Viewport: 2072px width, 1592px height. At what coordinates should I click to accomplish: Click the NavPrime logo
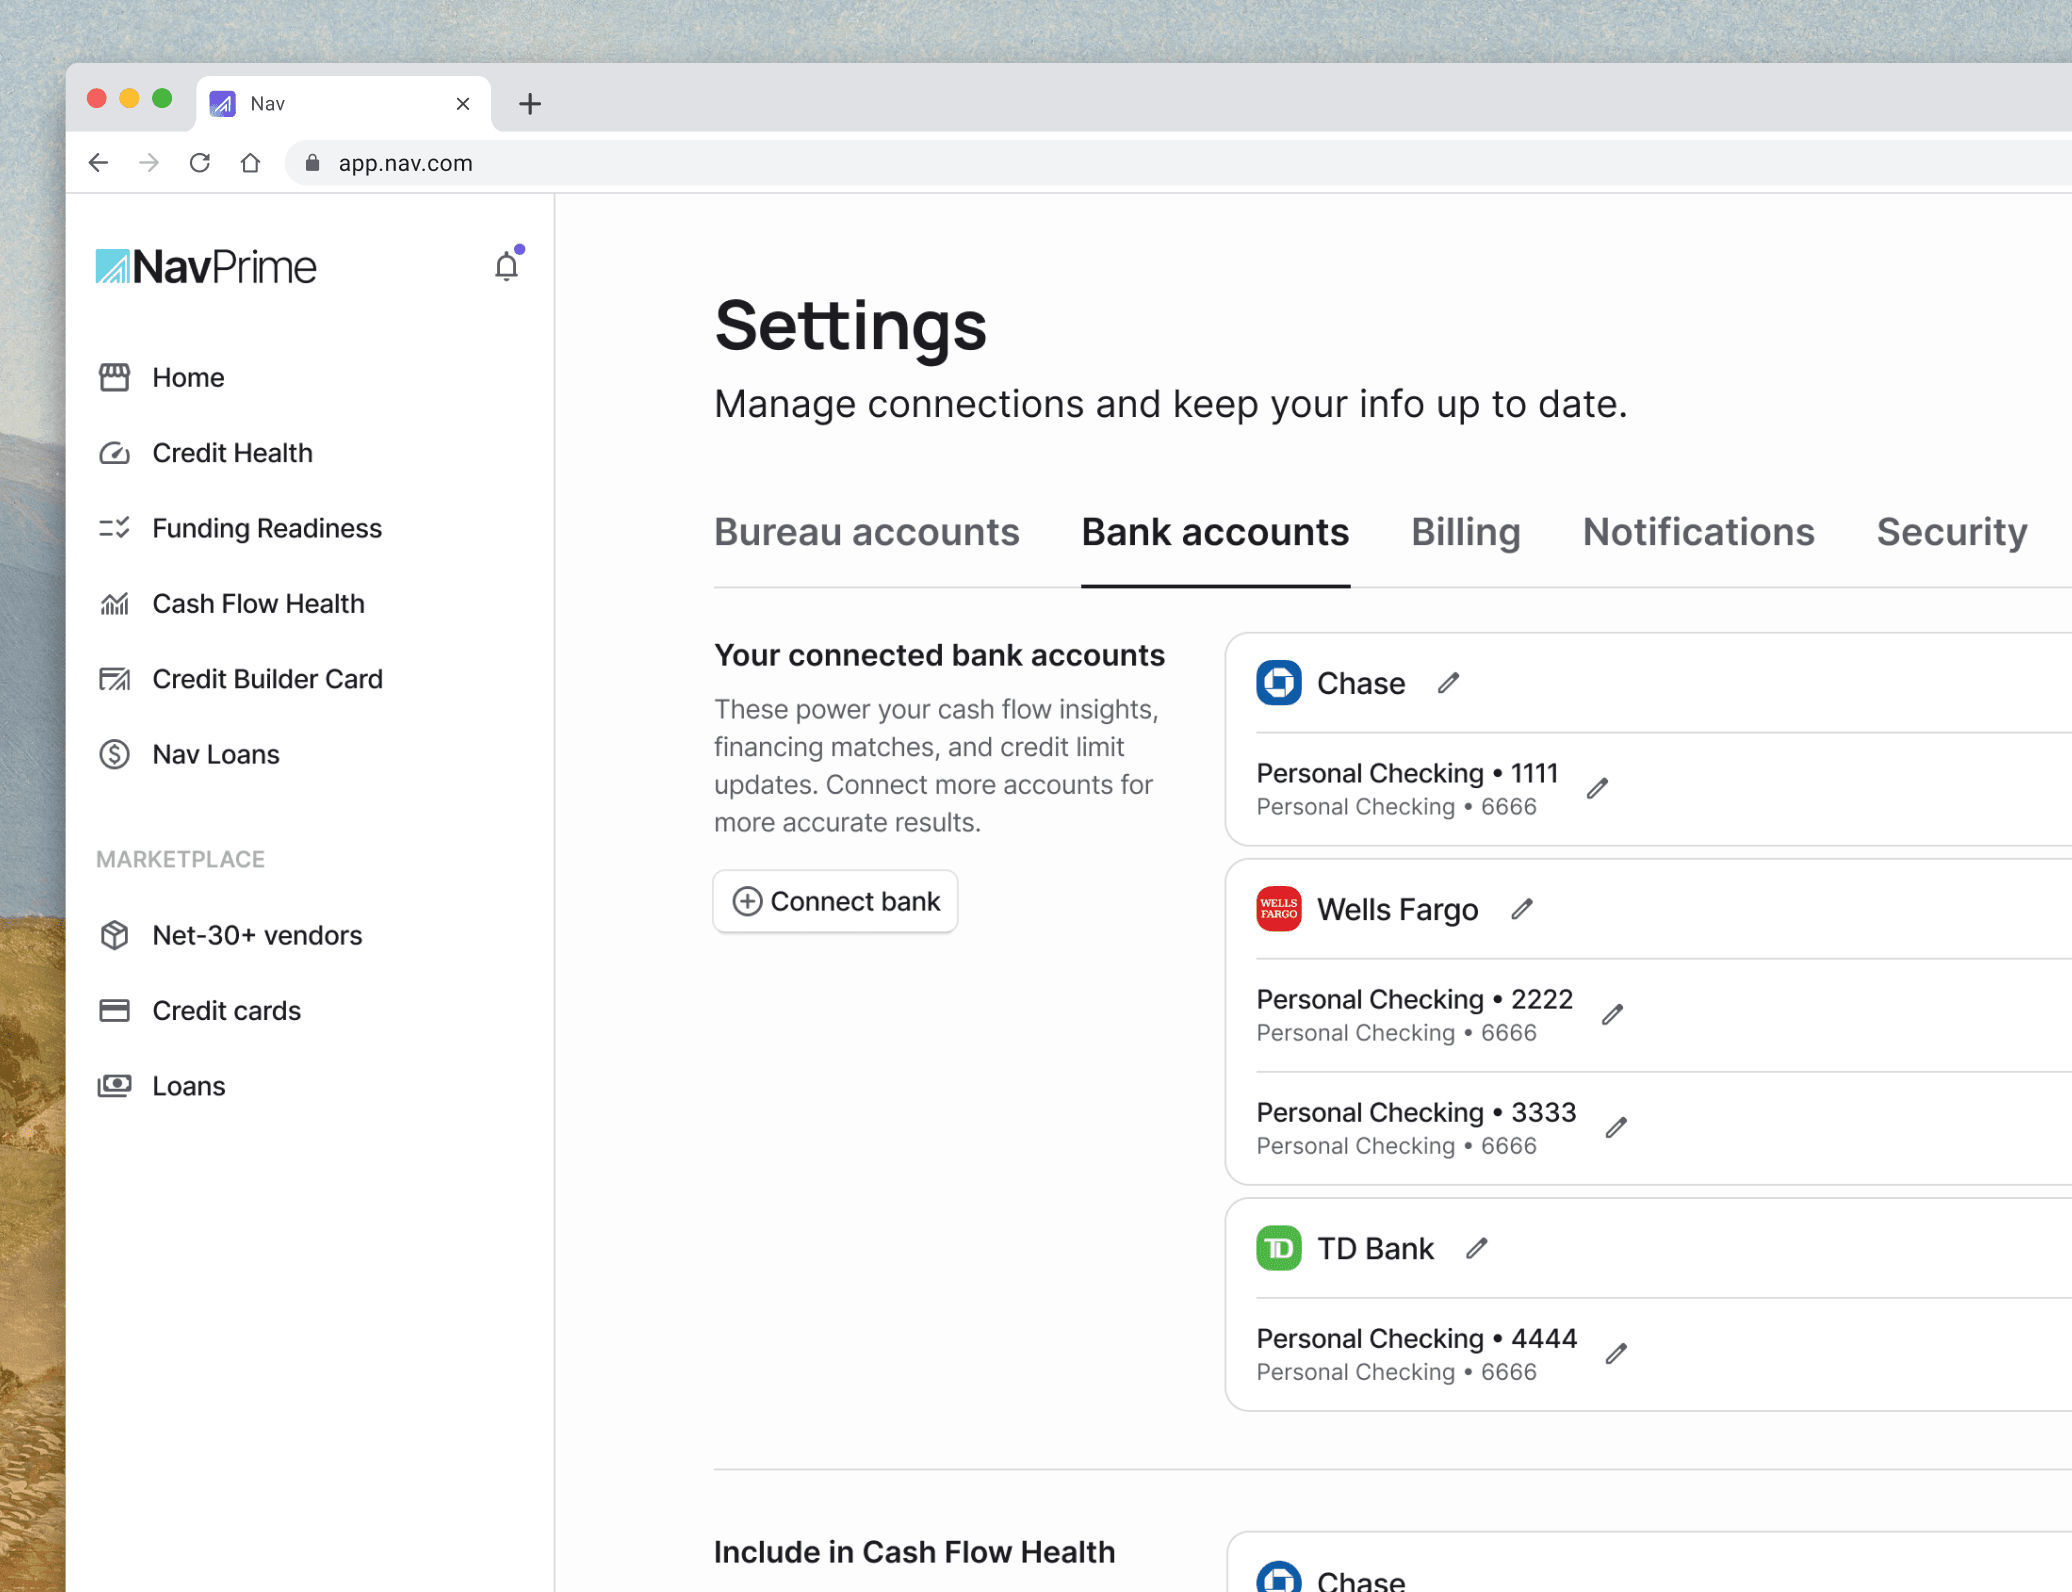click(x=206, y=267)
